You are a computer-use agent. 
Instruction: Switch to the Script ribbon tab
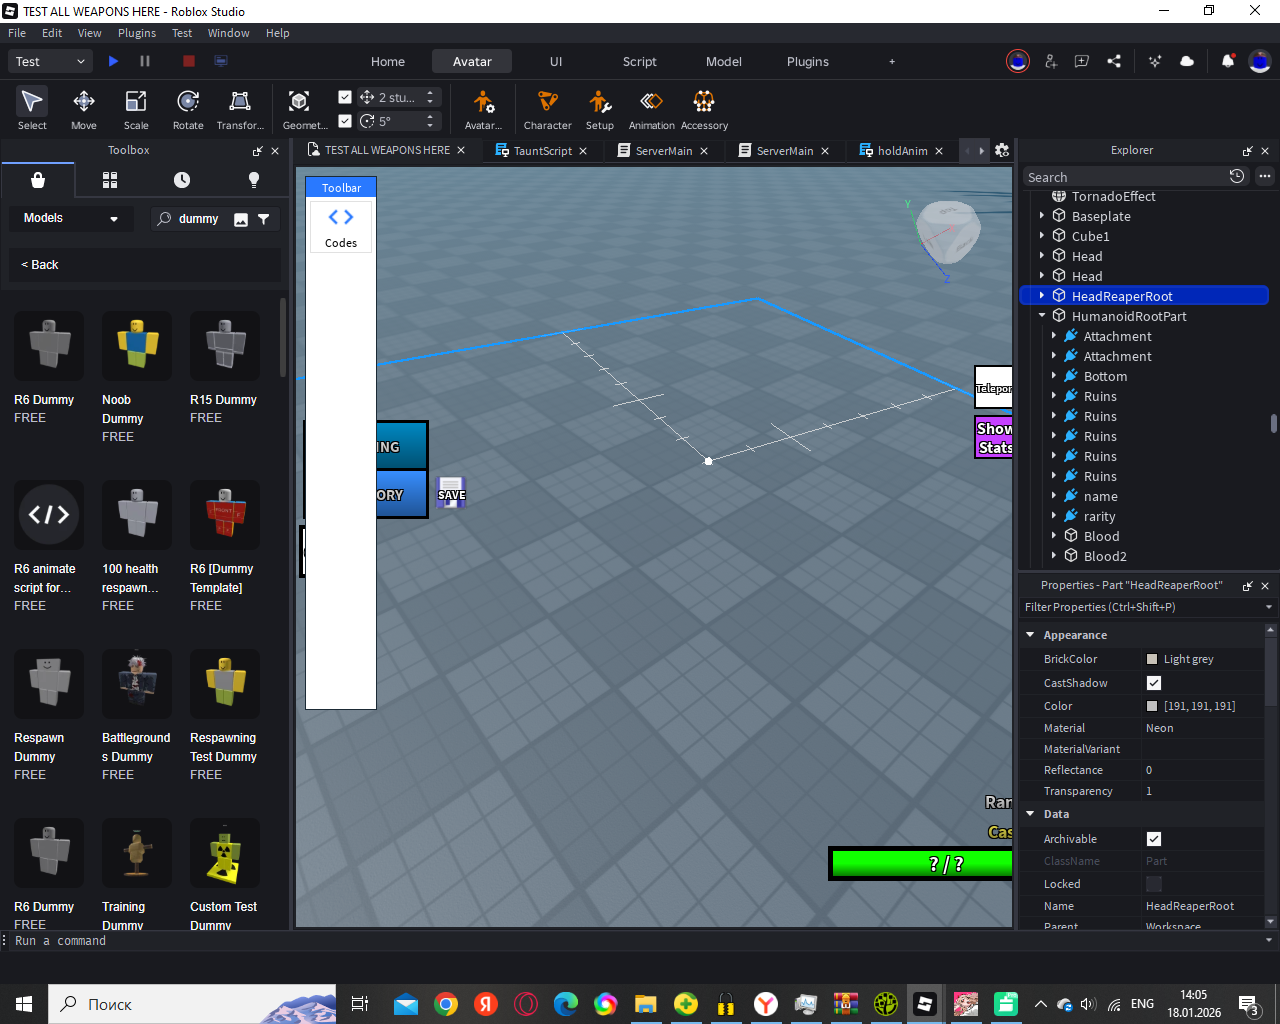coord(640,61)
